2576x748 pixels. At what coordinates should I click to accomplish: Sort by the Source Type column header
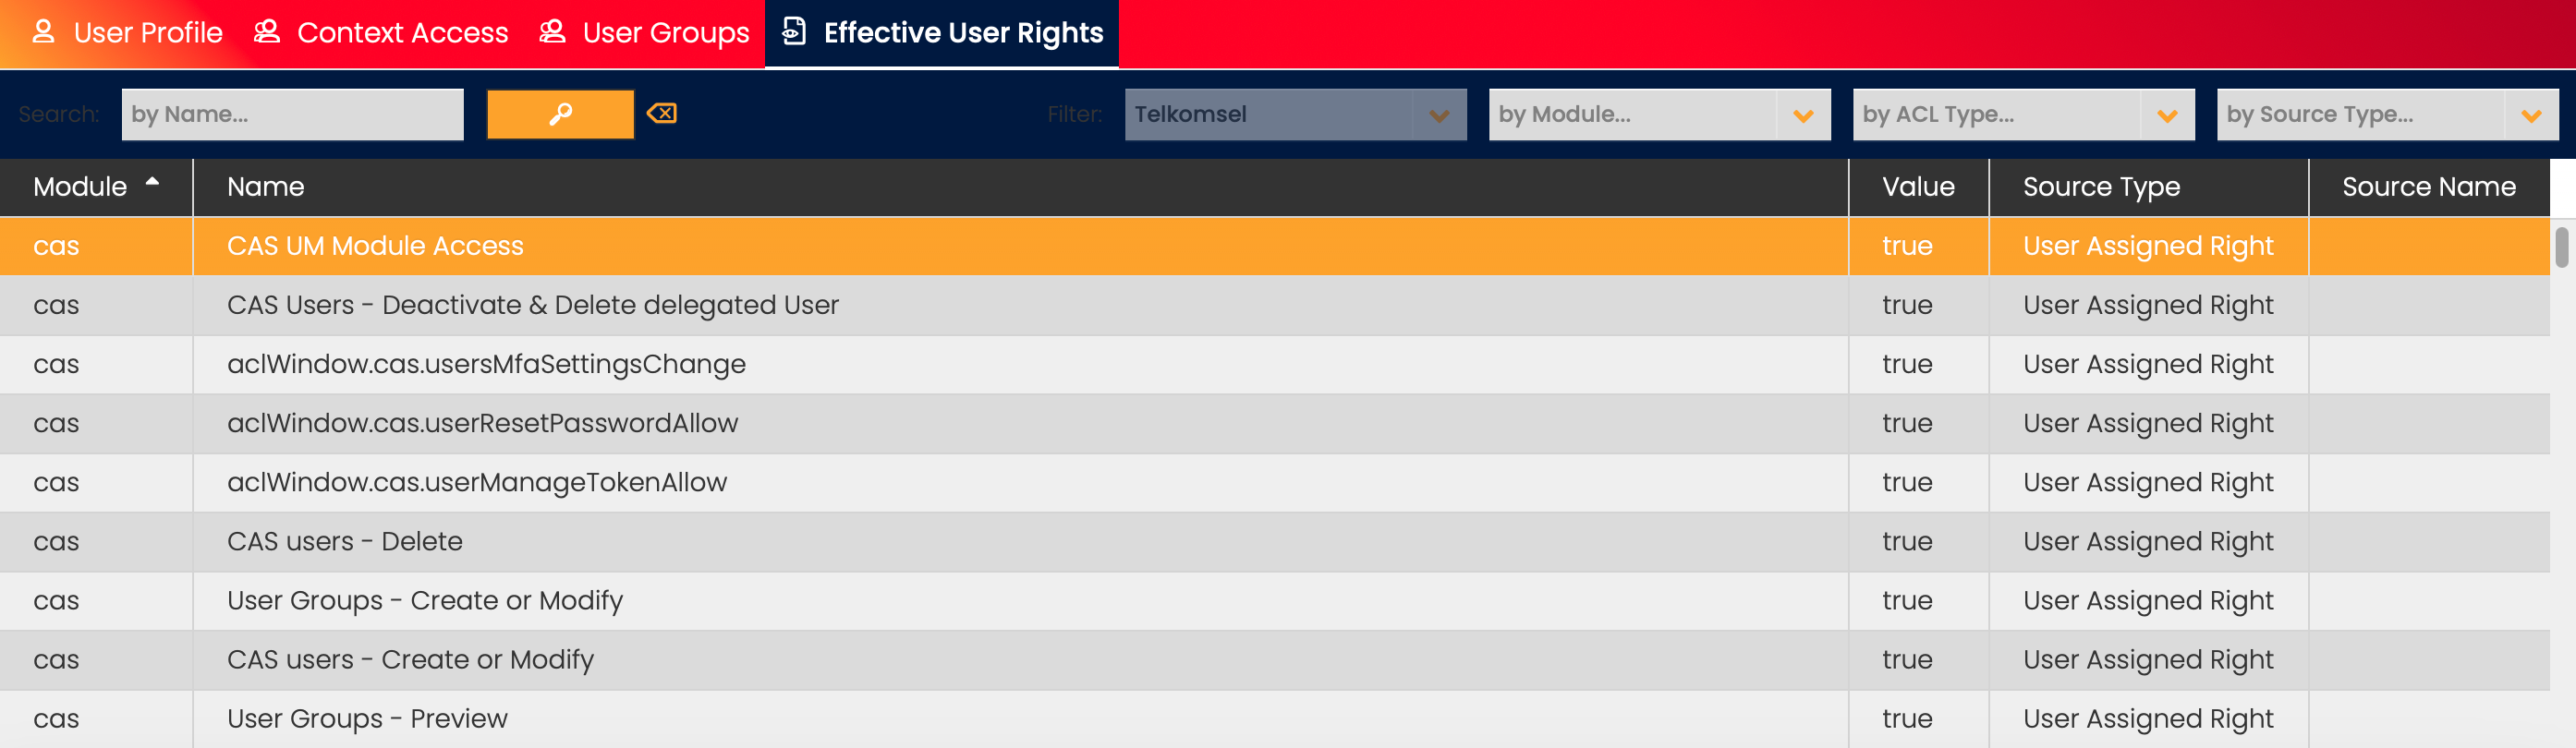coord(2101,187)
